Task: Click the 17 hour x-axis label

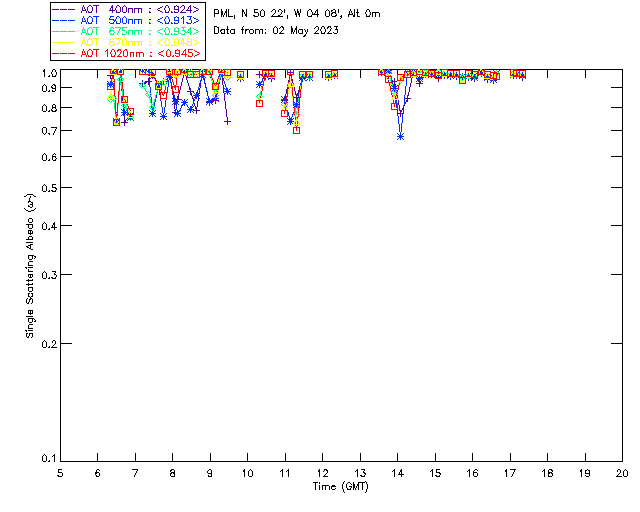Action: [x=510, y=473]
